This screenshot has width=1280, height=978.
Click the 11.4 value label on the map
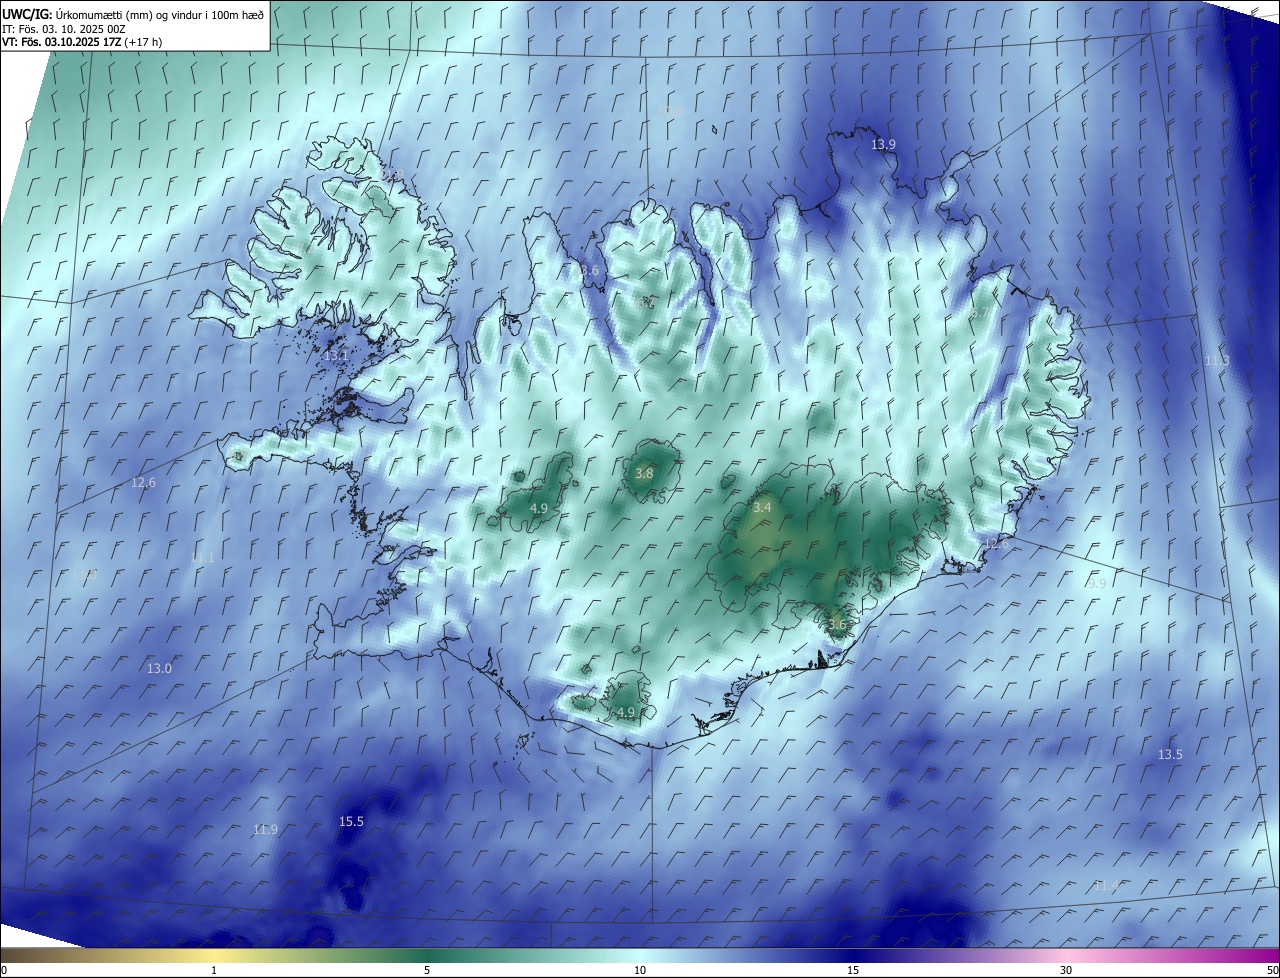(1106, 886)
